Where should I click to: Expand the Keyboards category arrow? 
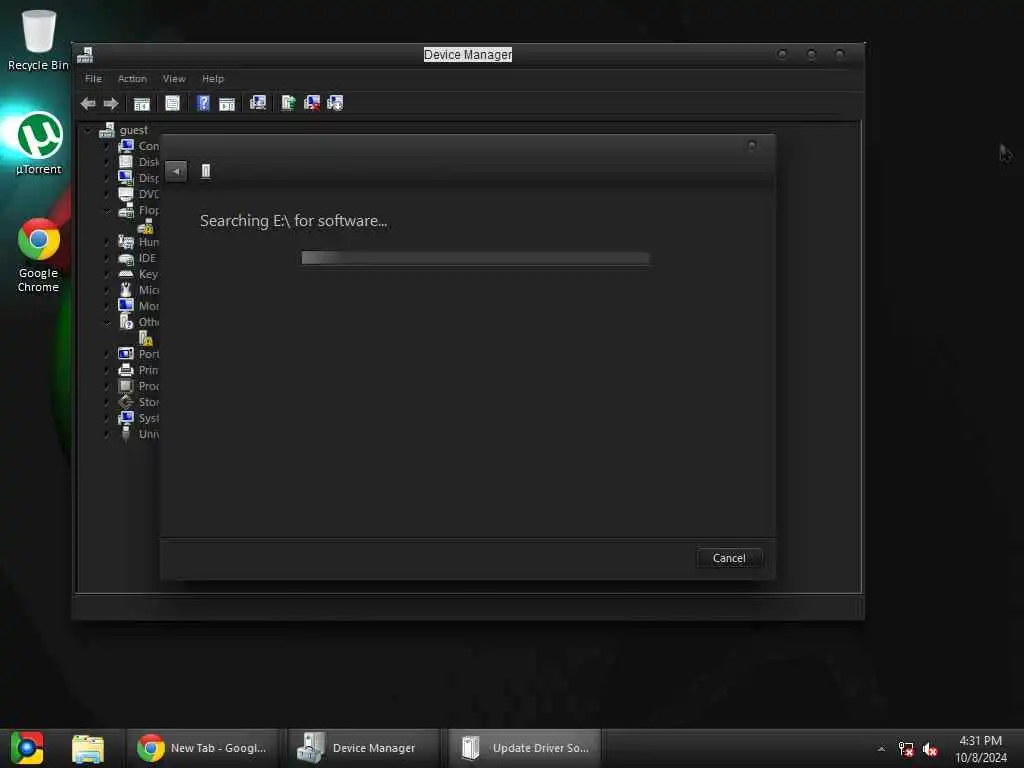click(107, 274)
